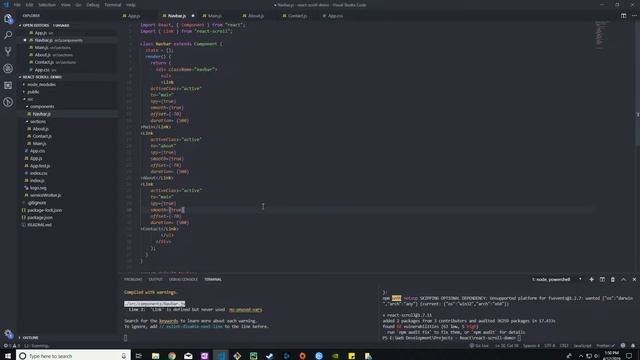Open the Debug menu
The width and height of the screenshot is (640, 360).
(x=93, y=5)
